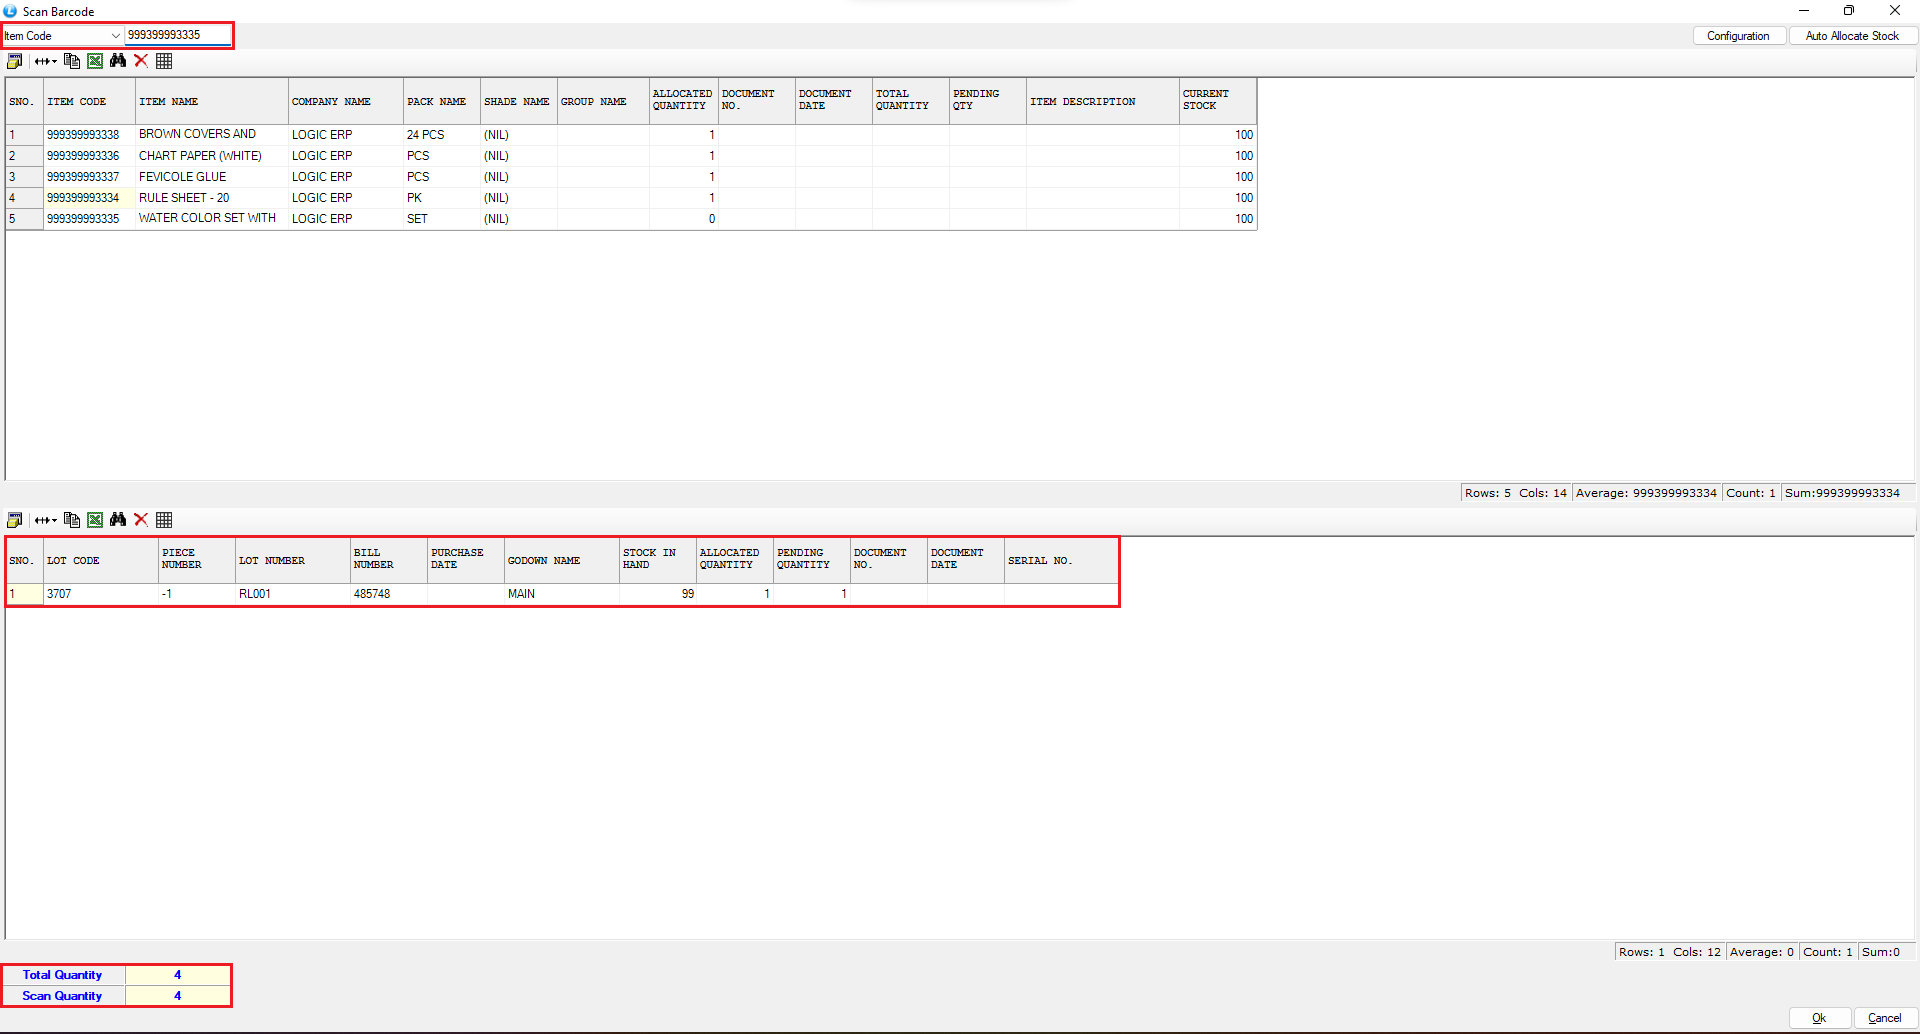
Task: Click the Auto Allocate Stock button
Action: 1851,36
